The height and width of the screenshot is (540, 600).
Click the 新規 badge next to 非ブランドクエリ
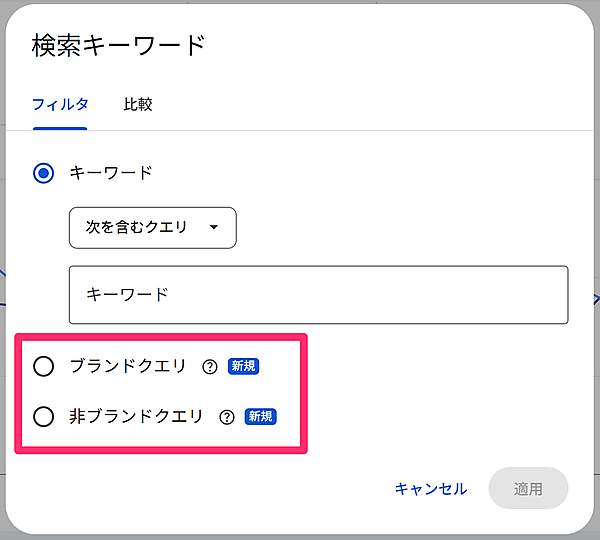(260, 416)
